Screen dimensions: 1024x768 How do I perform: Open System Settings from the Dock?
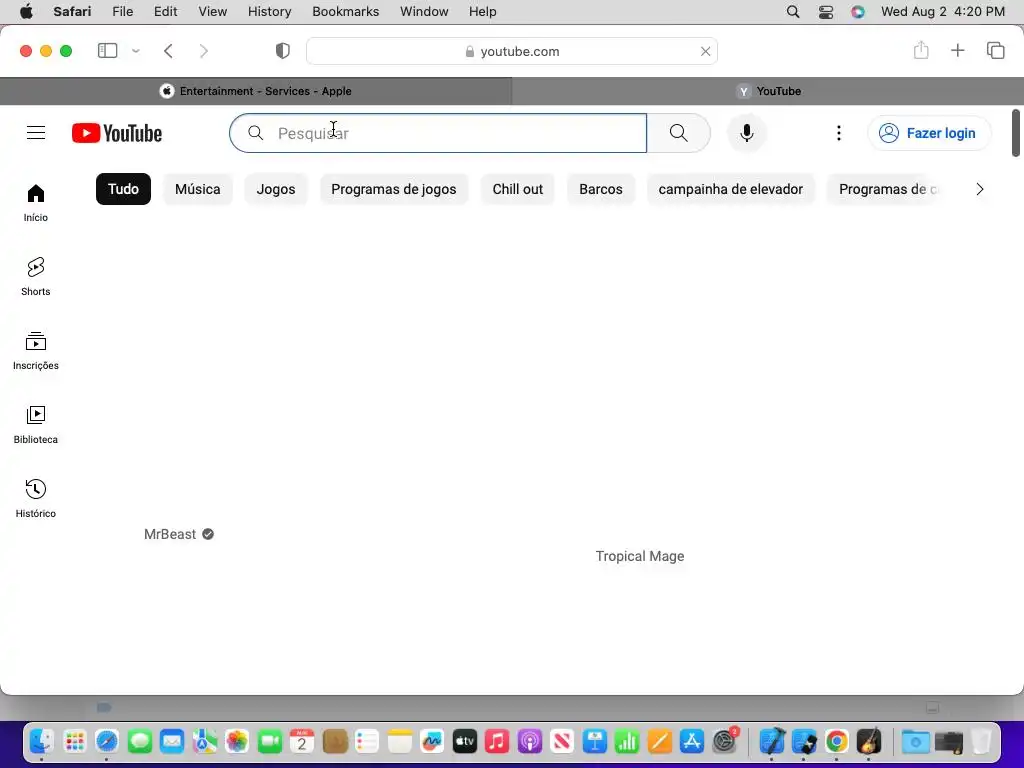click(724, 742)
